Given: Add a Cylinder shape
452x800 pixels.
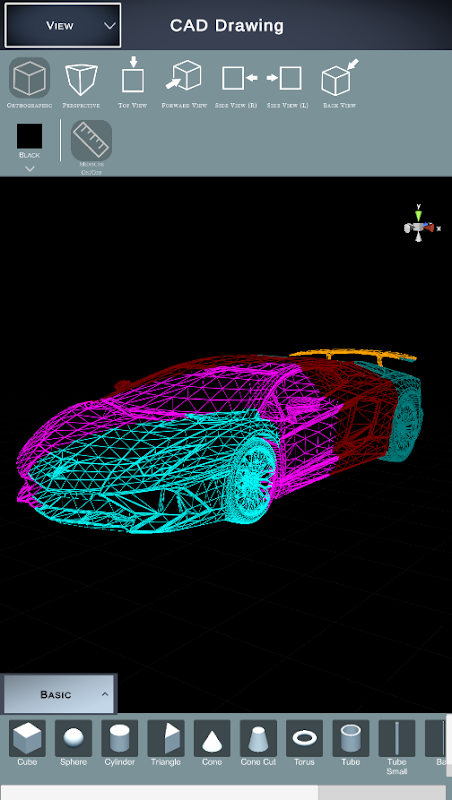Looking at the screenshot, I should 119,738.
